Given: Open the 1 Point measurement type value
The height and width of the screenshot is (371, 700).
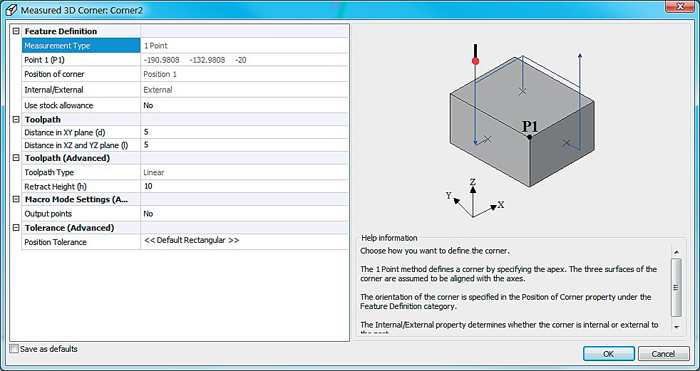Looking at the screenshot, I should pyautogui.click(x=244, y=46).
